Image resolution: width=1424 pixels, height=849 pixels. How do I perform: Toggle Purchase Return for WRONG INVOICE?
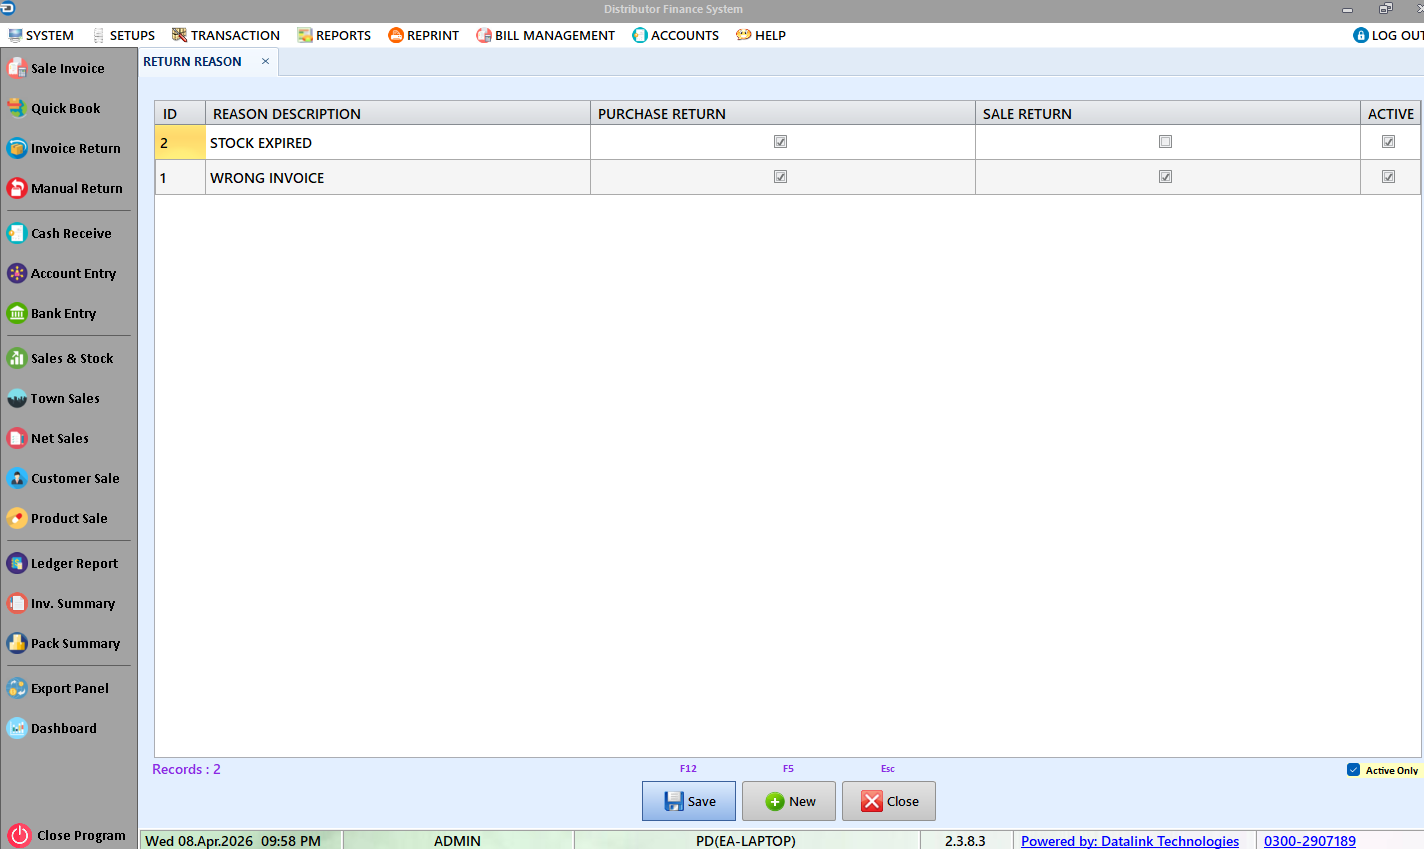click(781, 177)
